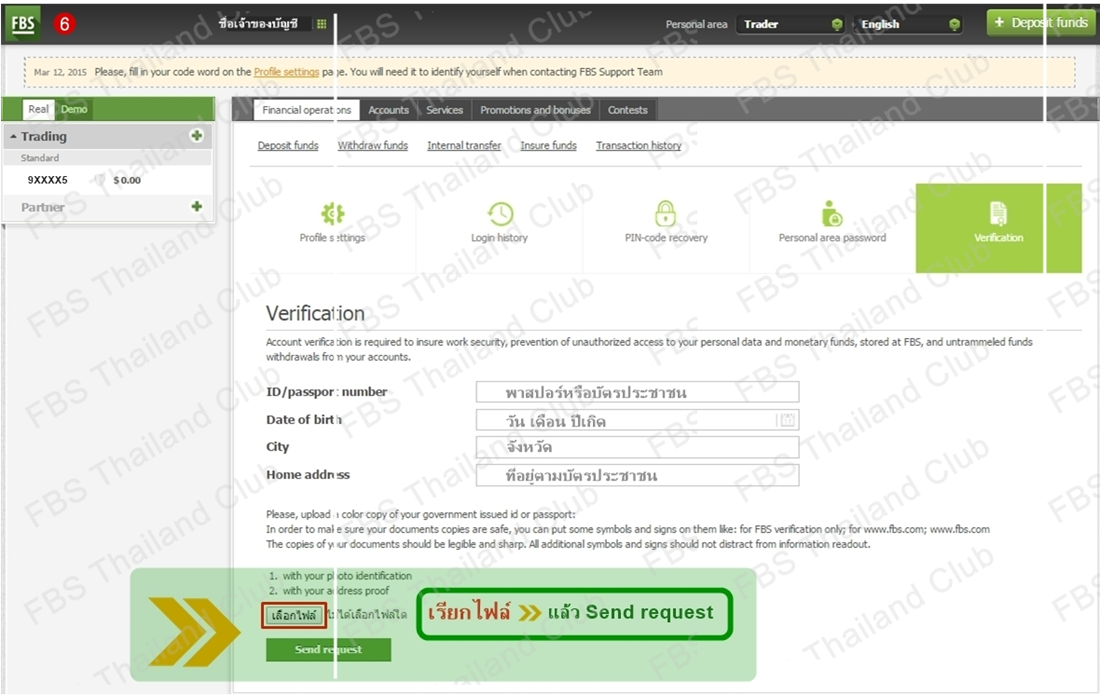Image resolution: width=1100 pixels, height=695 pixels.
Task: Go to Deposit funds submenu link
Action: coord(288,145)
